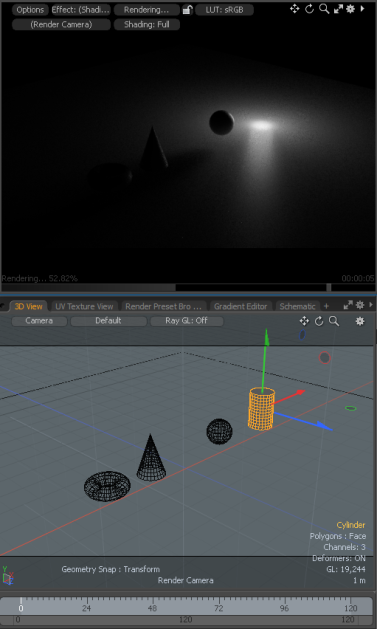Open the Shading: Full dropdown
377x629 pixels.
tap(147, 24)
